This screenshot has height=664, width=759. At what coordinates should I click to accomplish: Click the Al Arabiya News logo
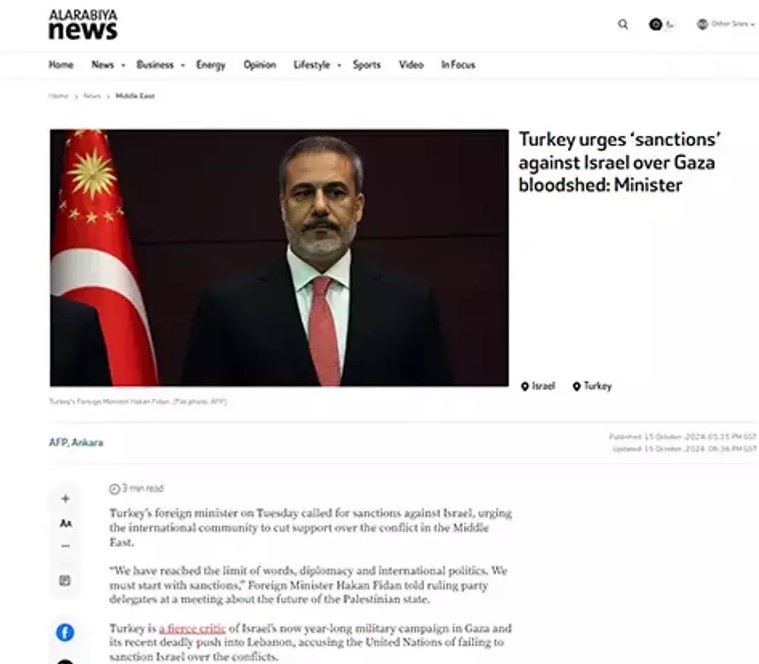coord(83,24)
